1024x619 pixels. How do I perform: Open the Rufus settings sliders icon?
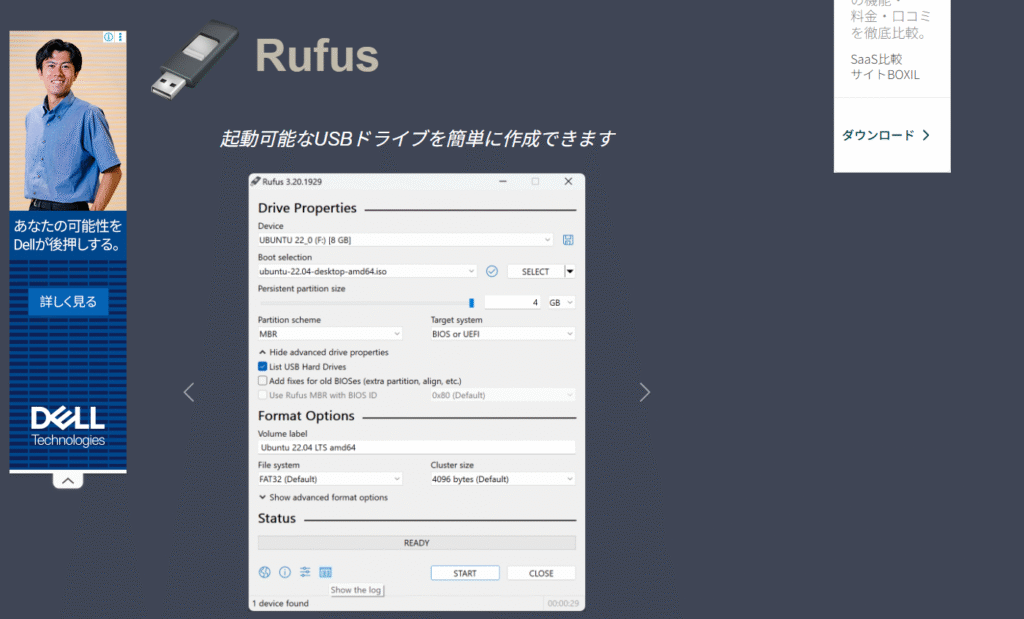click(x=305, y=573)
